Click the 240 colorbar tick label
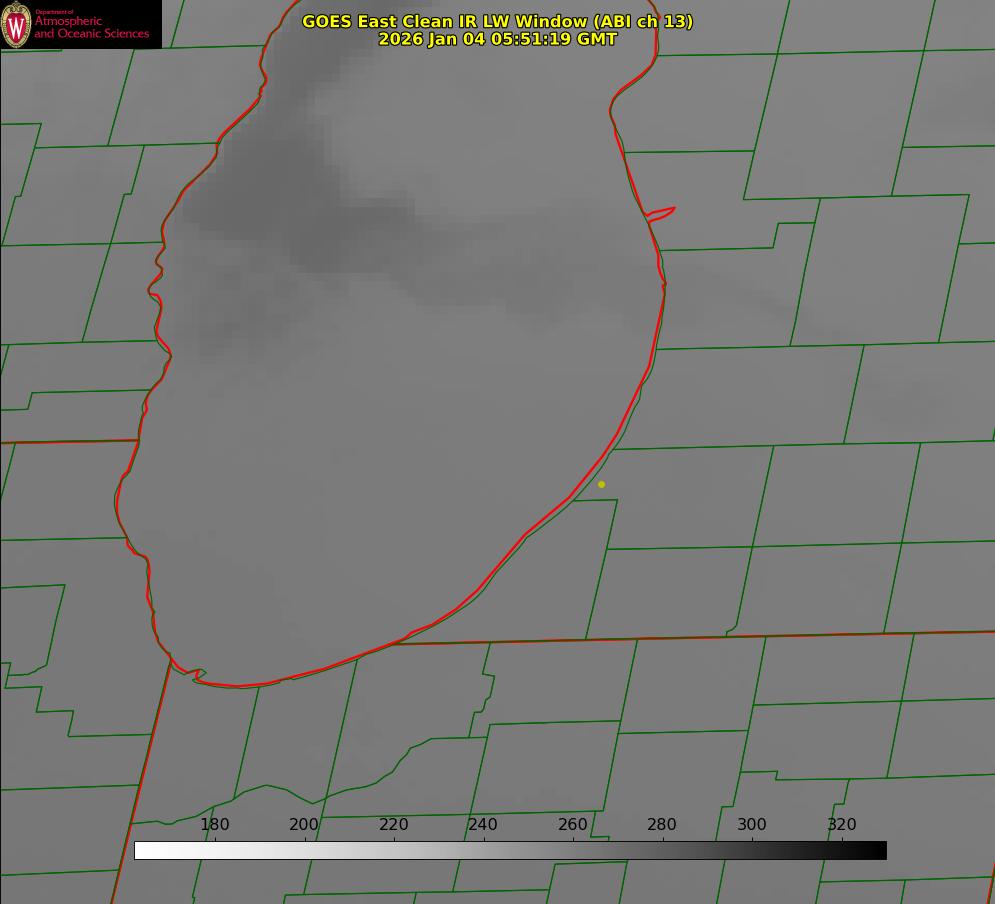The image size is (995, 904). 483,825
